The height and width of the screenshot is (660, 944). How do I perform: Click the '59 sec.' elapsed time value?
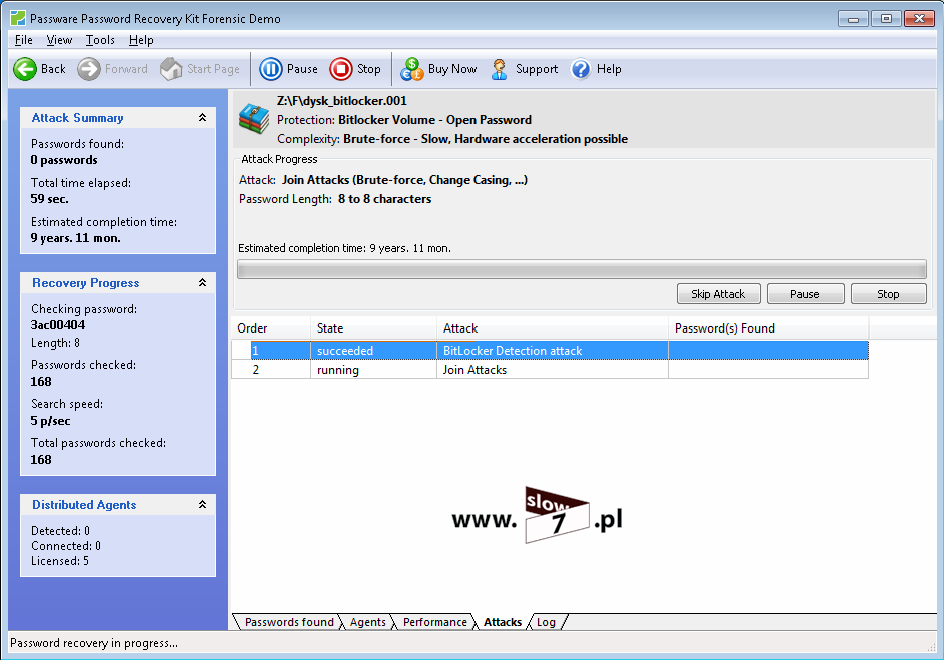49,199
